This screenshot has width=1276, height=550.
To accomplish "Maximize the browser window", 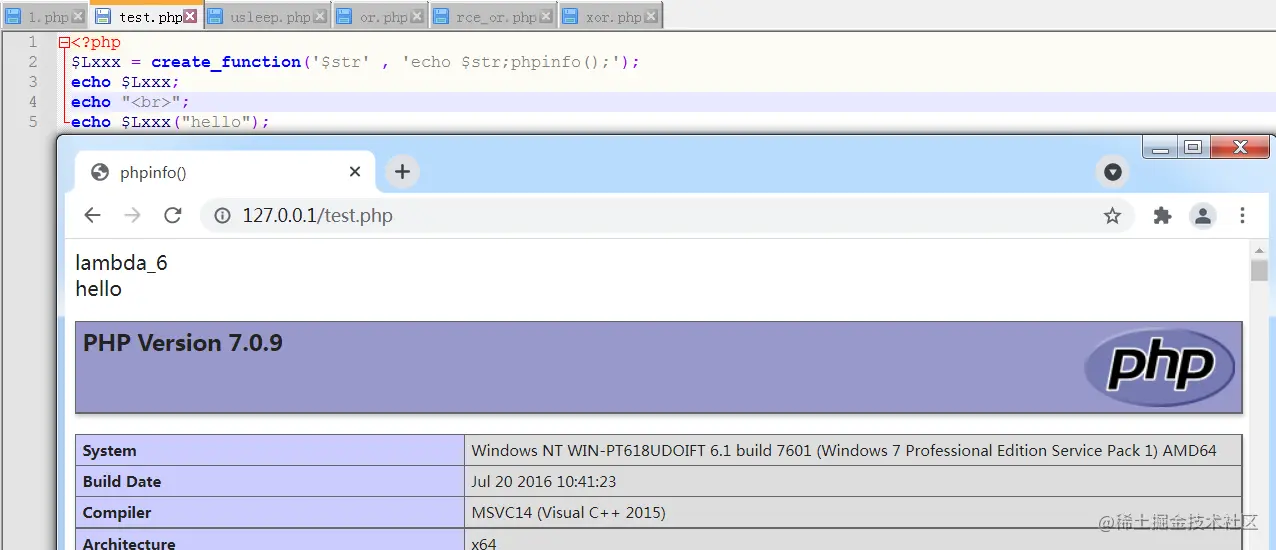I will tap(1193, 148).
